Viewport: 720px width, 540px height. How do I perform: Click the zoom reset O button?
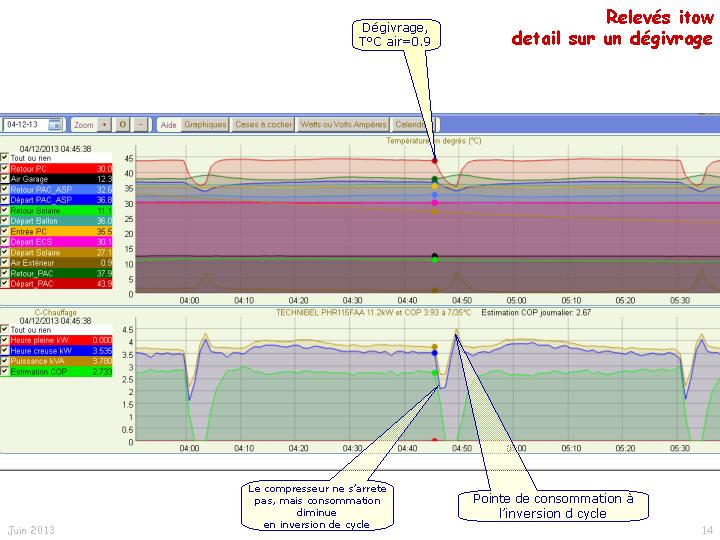[x=122, y=125]
